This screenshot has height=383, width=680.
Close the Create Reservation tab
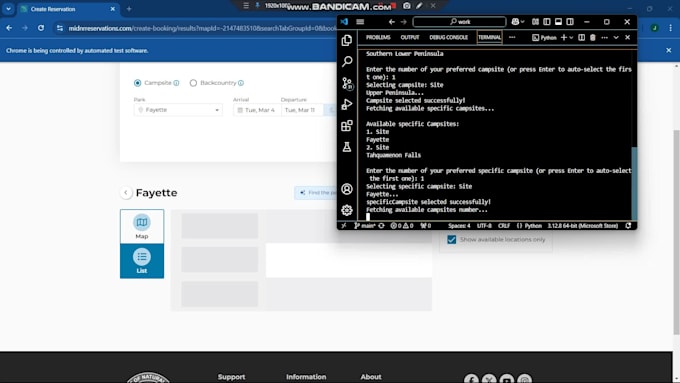113,9
